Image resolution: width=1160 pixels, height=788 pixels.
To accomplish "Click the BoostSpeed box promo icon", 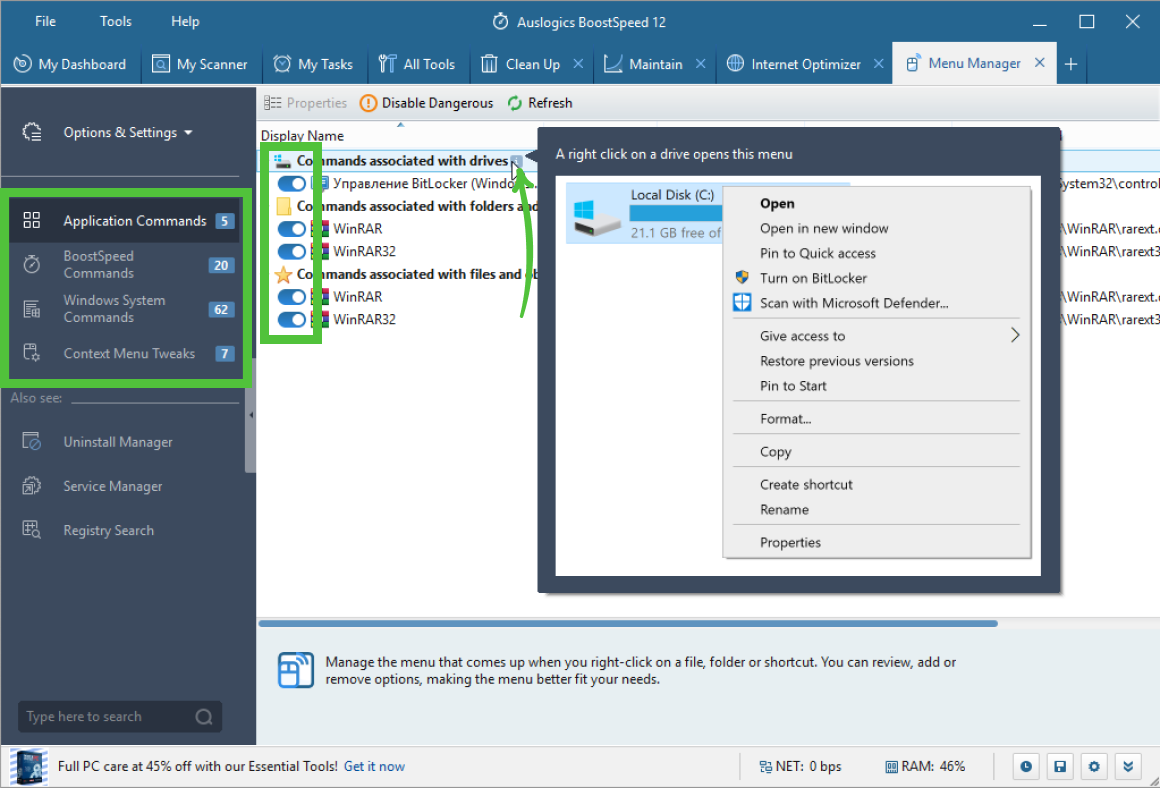I will pos(30,767).
